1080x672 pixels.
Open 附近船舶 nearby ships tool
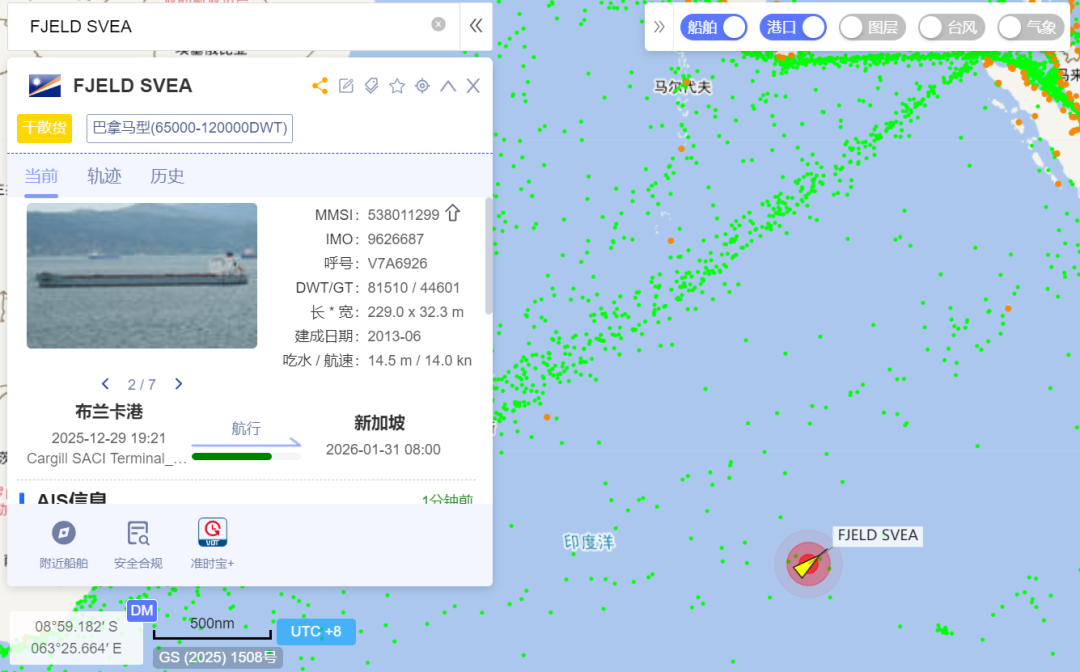pyautogui.click(x=63, y=544)
